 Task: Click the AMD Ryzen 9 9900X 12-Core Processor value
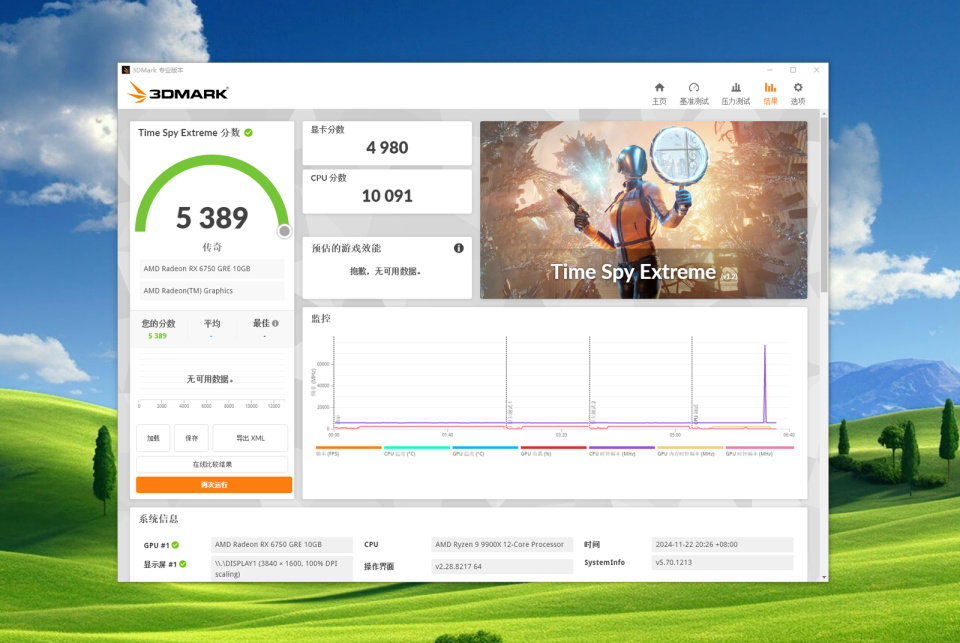click(502, 544)
